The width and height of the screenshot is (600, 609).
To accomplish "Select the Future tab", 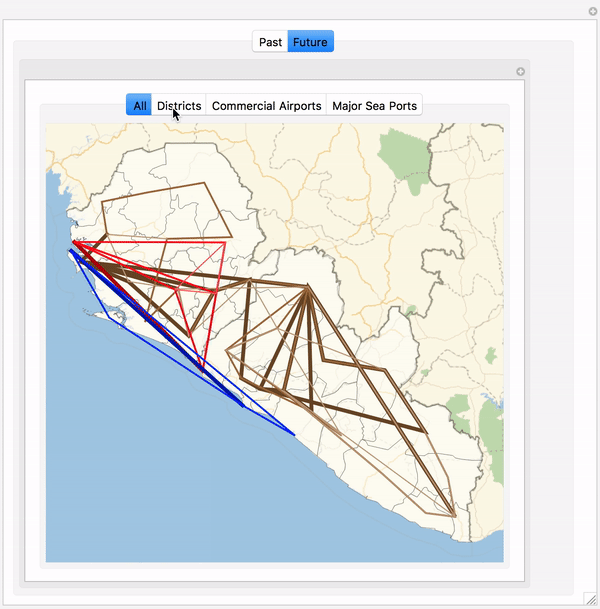I will (x=310, y=42).
